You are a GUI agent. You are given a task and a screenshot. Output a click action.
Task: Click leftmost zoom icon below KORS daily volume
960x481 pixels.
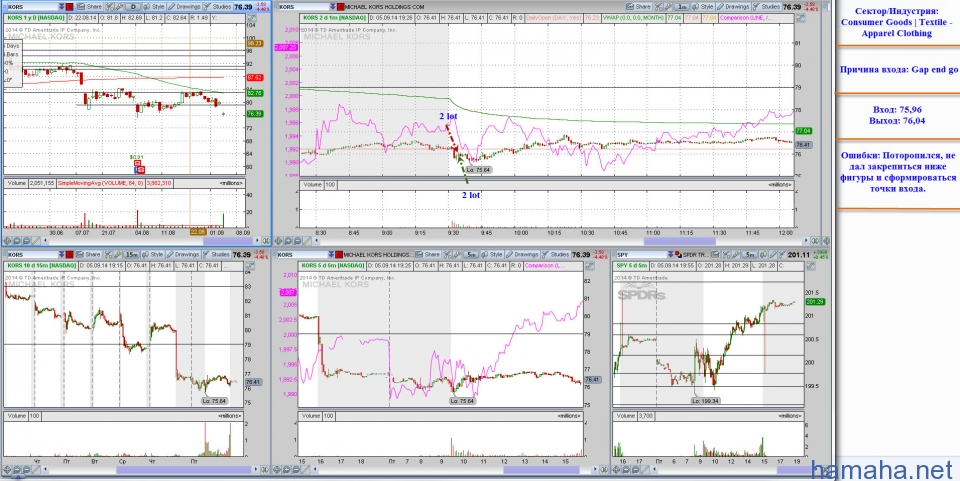7,240
